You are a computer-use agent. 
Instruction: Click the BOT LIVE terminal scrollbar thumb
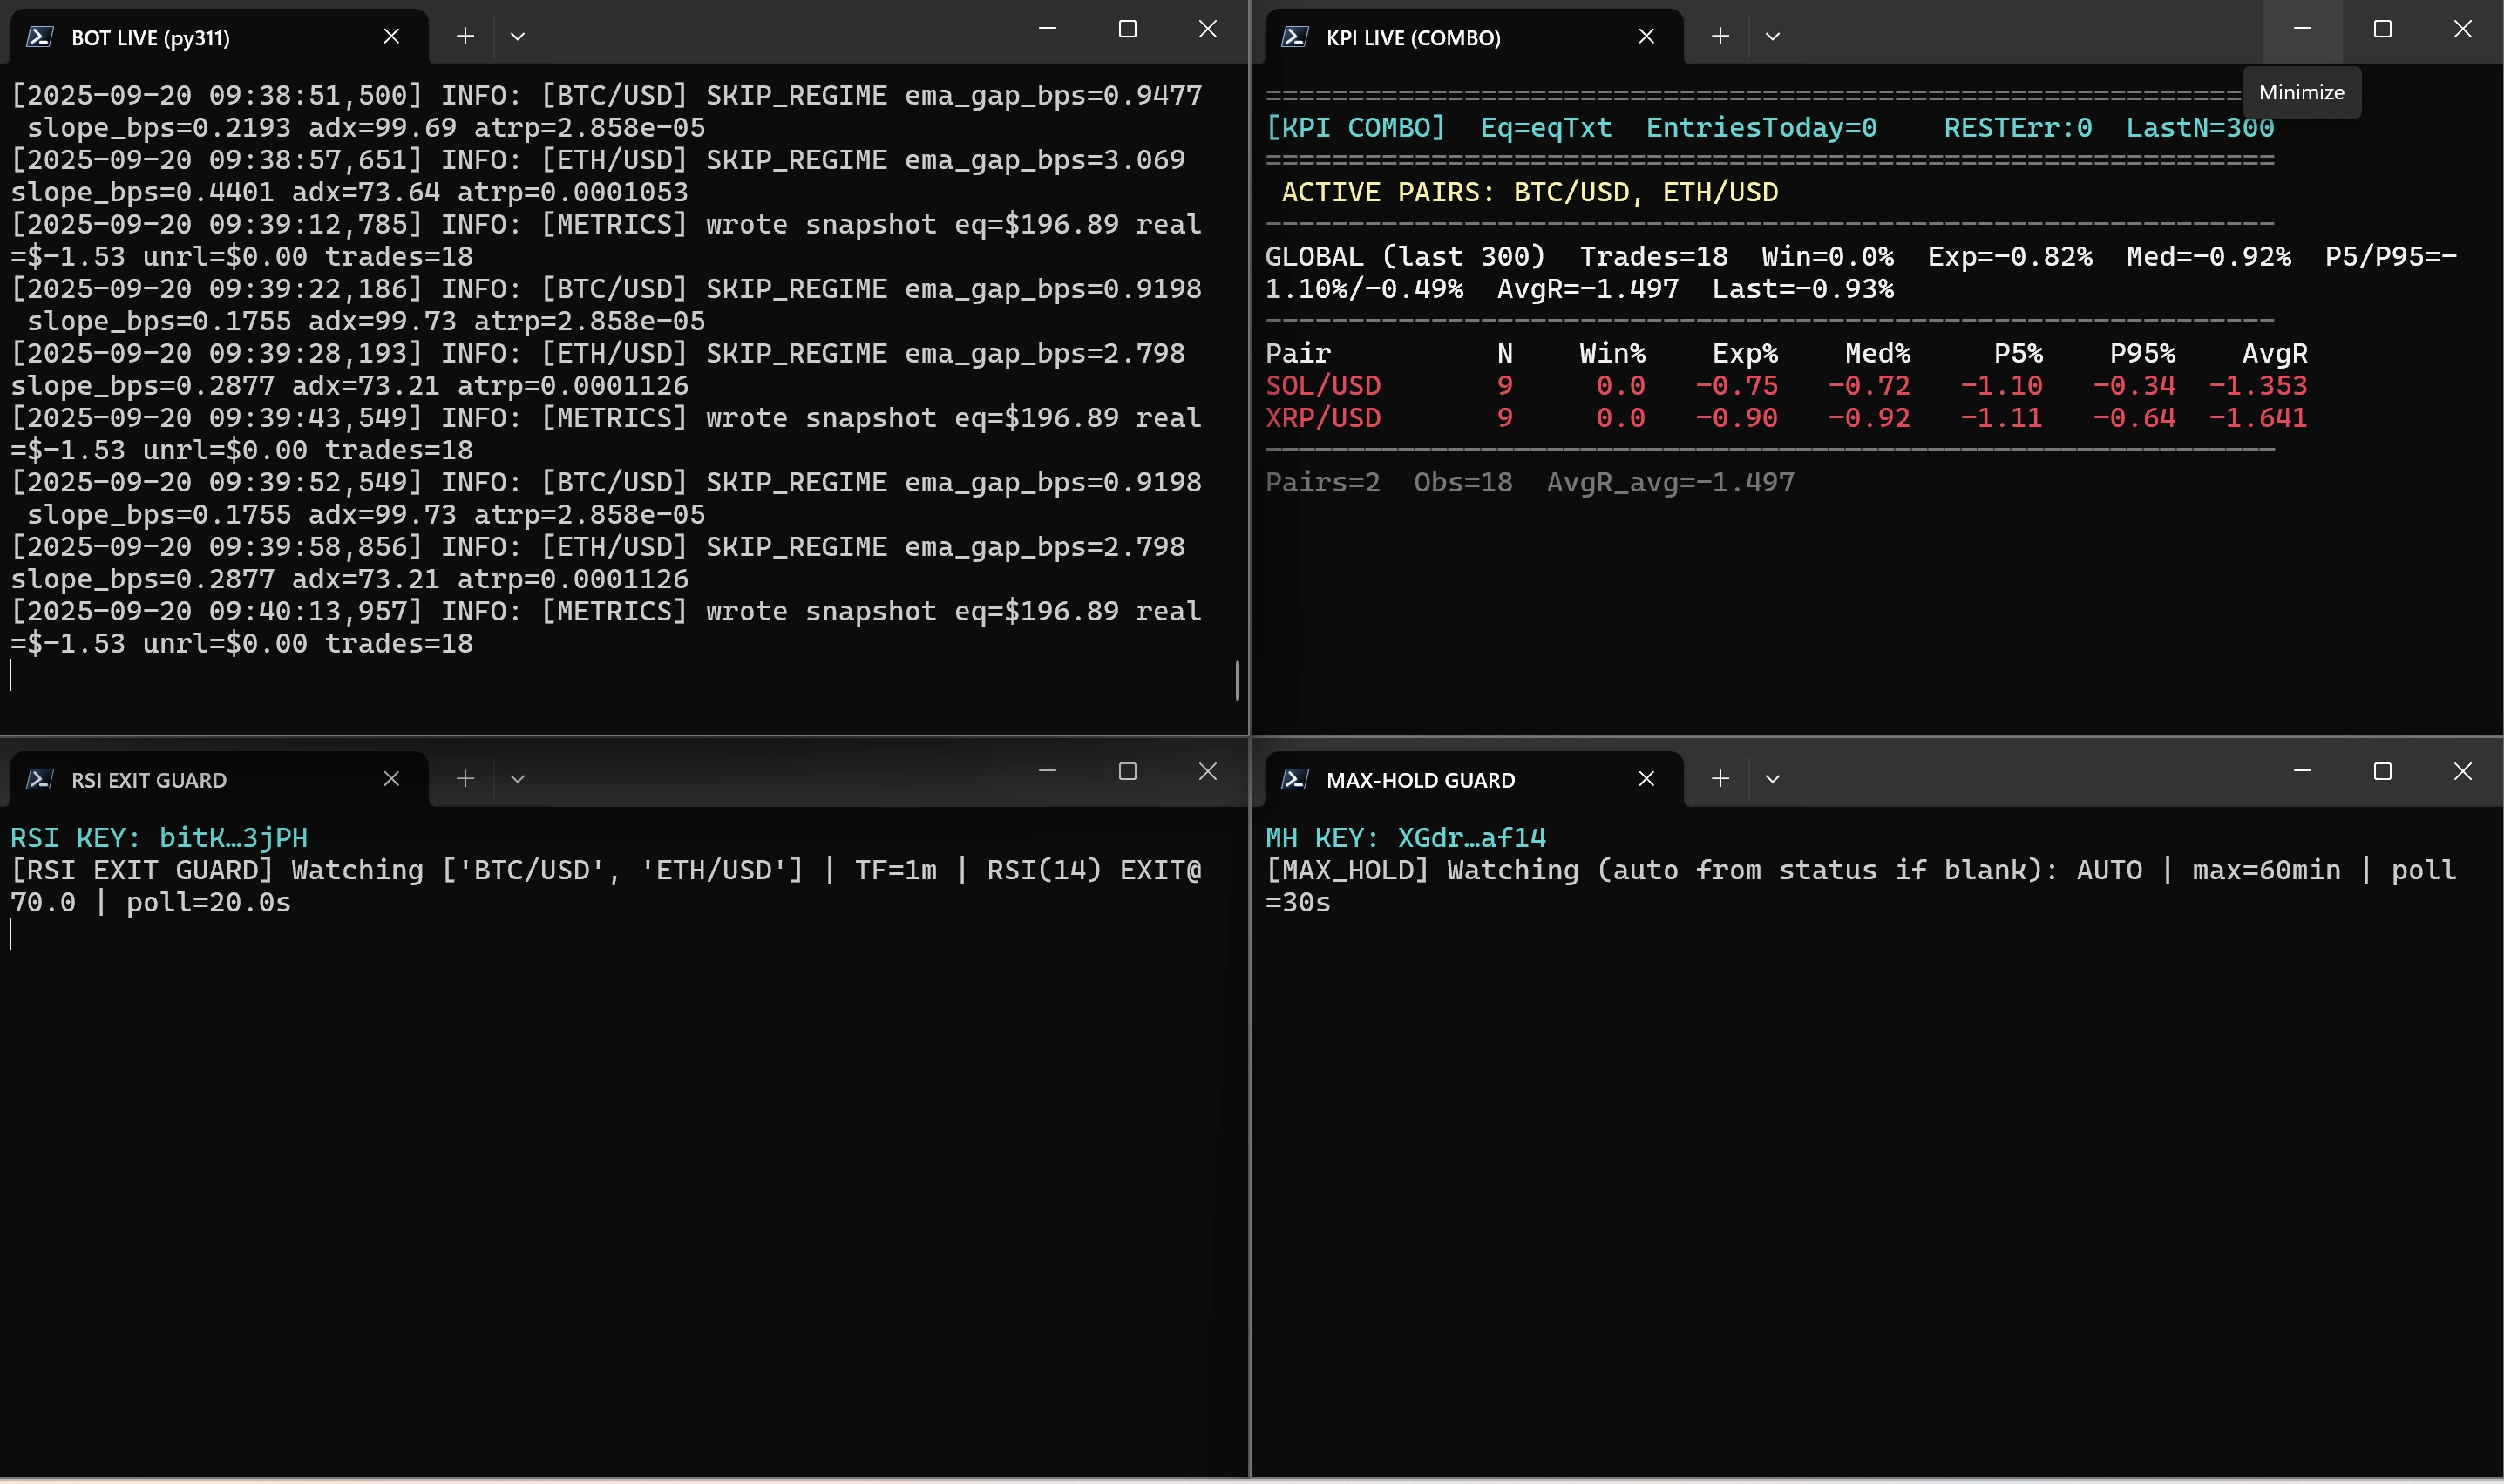coord(1237,680)
